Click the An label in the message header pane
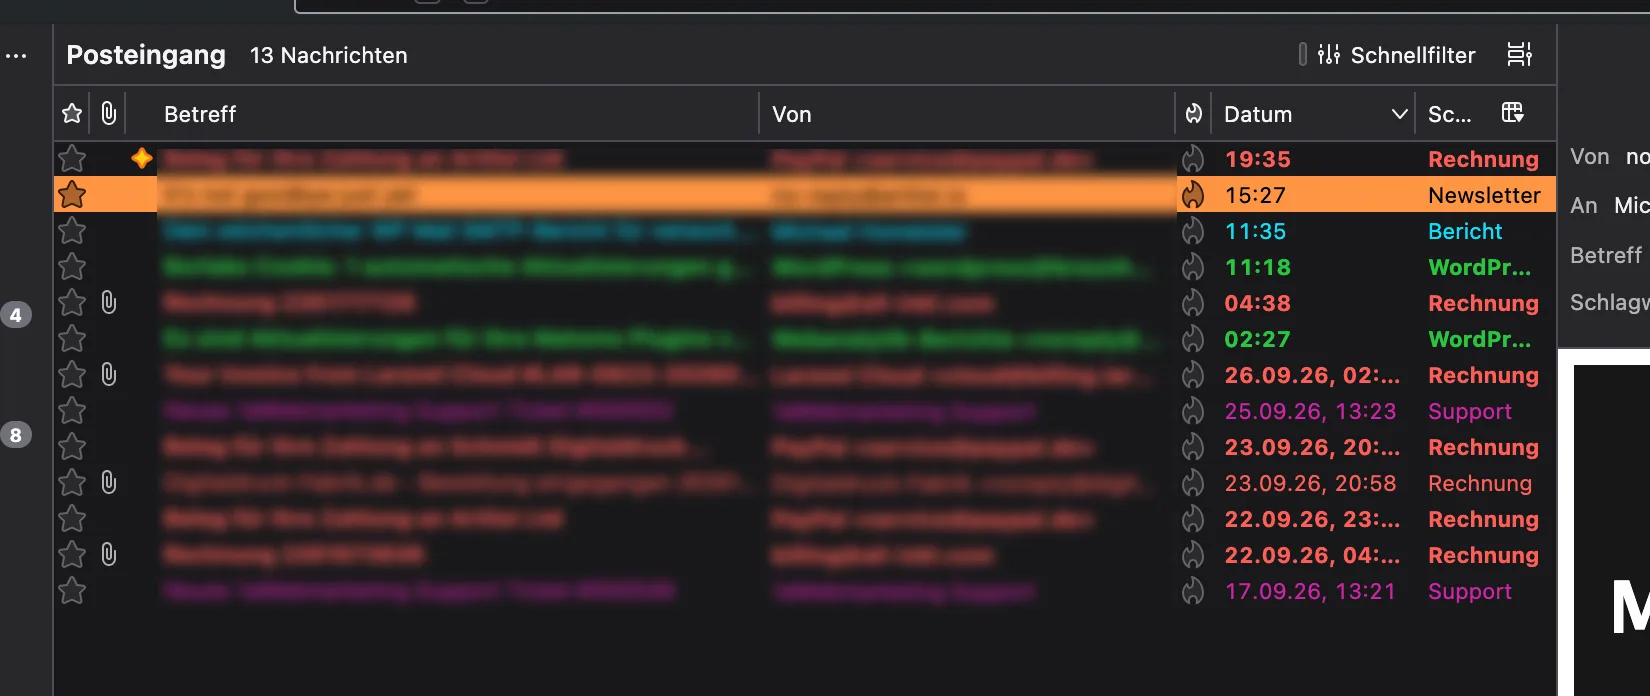Screen dimensions: 1650x696 tap(1584, 205)
